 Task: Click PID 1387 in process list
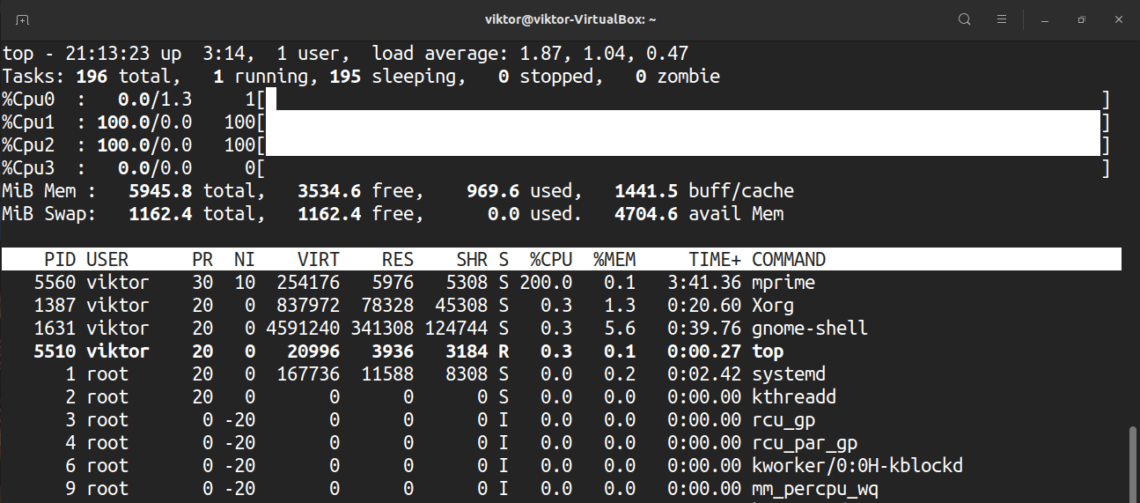tap(55, 305)
